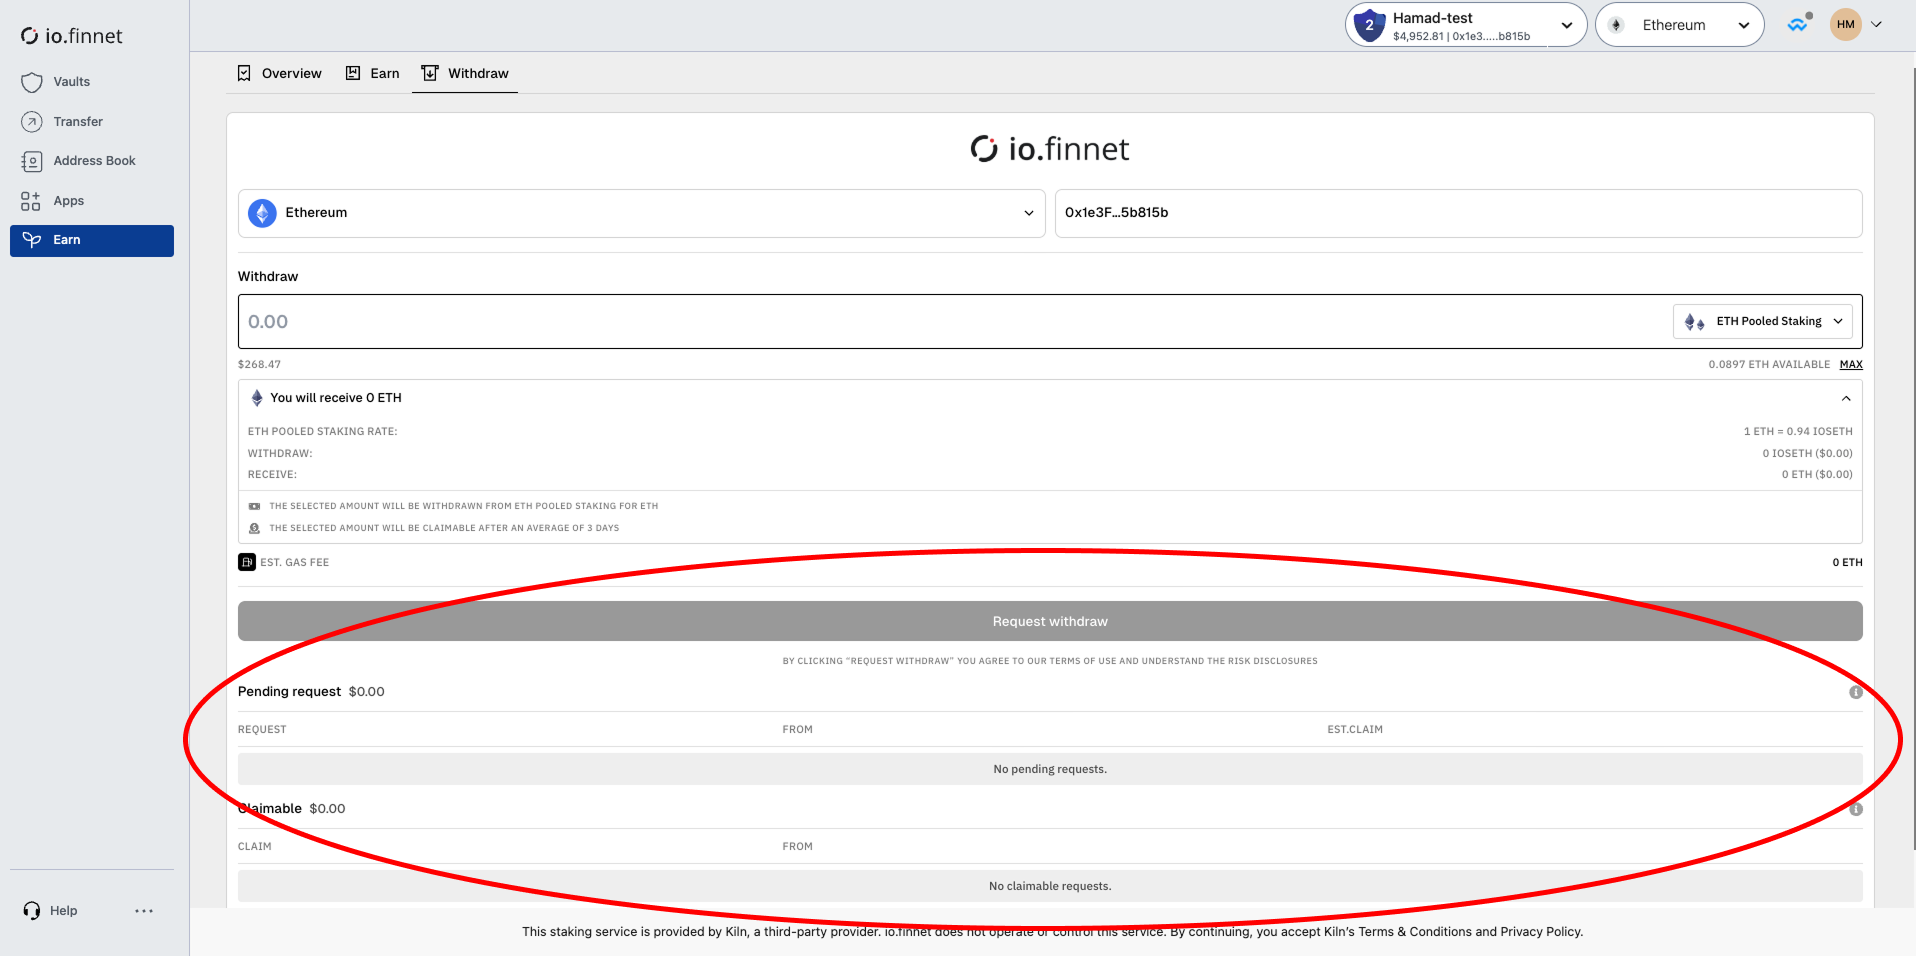Open the Apps sidebar item
The height and width of the screenshot is (956, 1916).
(91, 201)
